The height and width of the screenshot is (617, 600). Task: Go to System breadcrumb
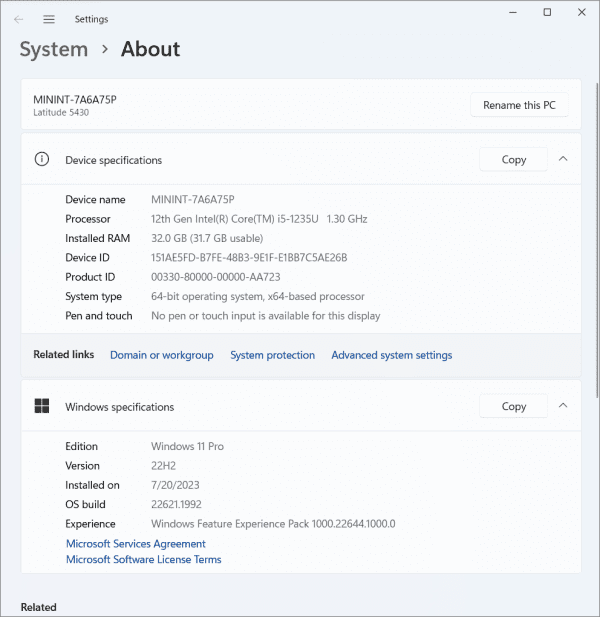click(54, 50)
